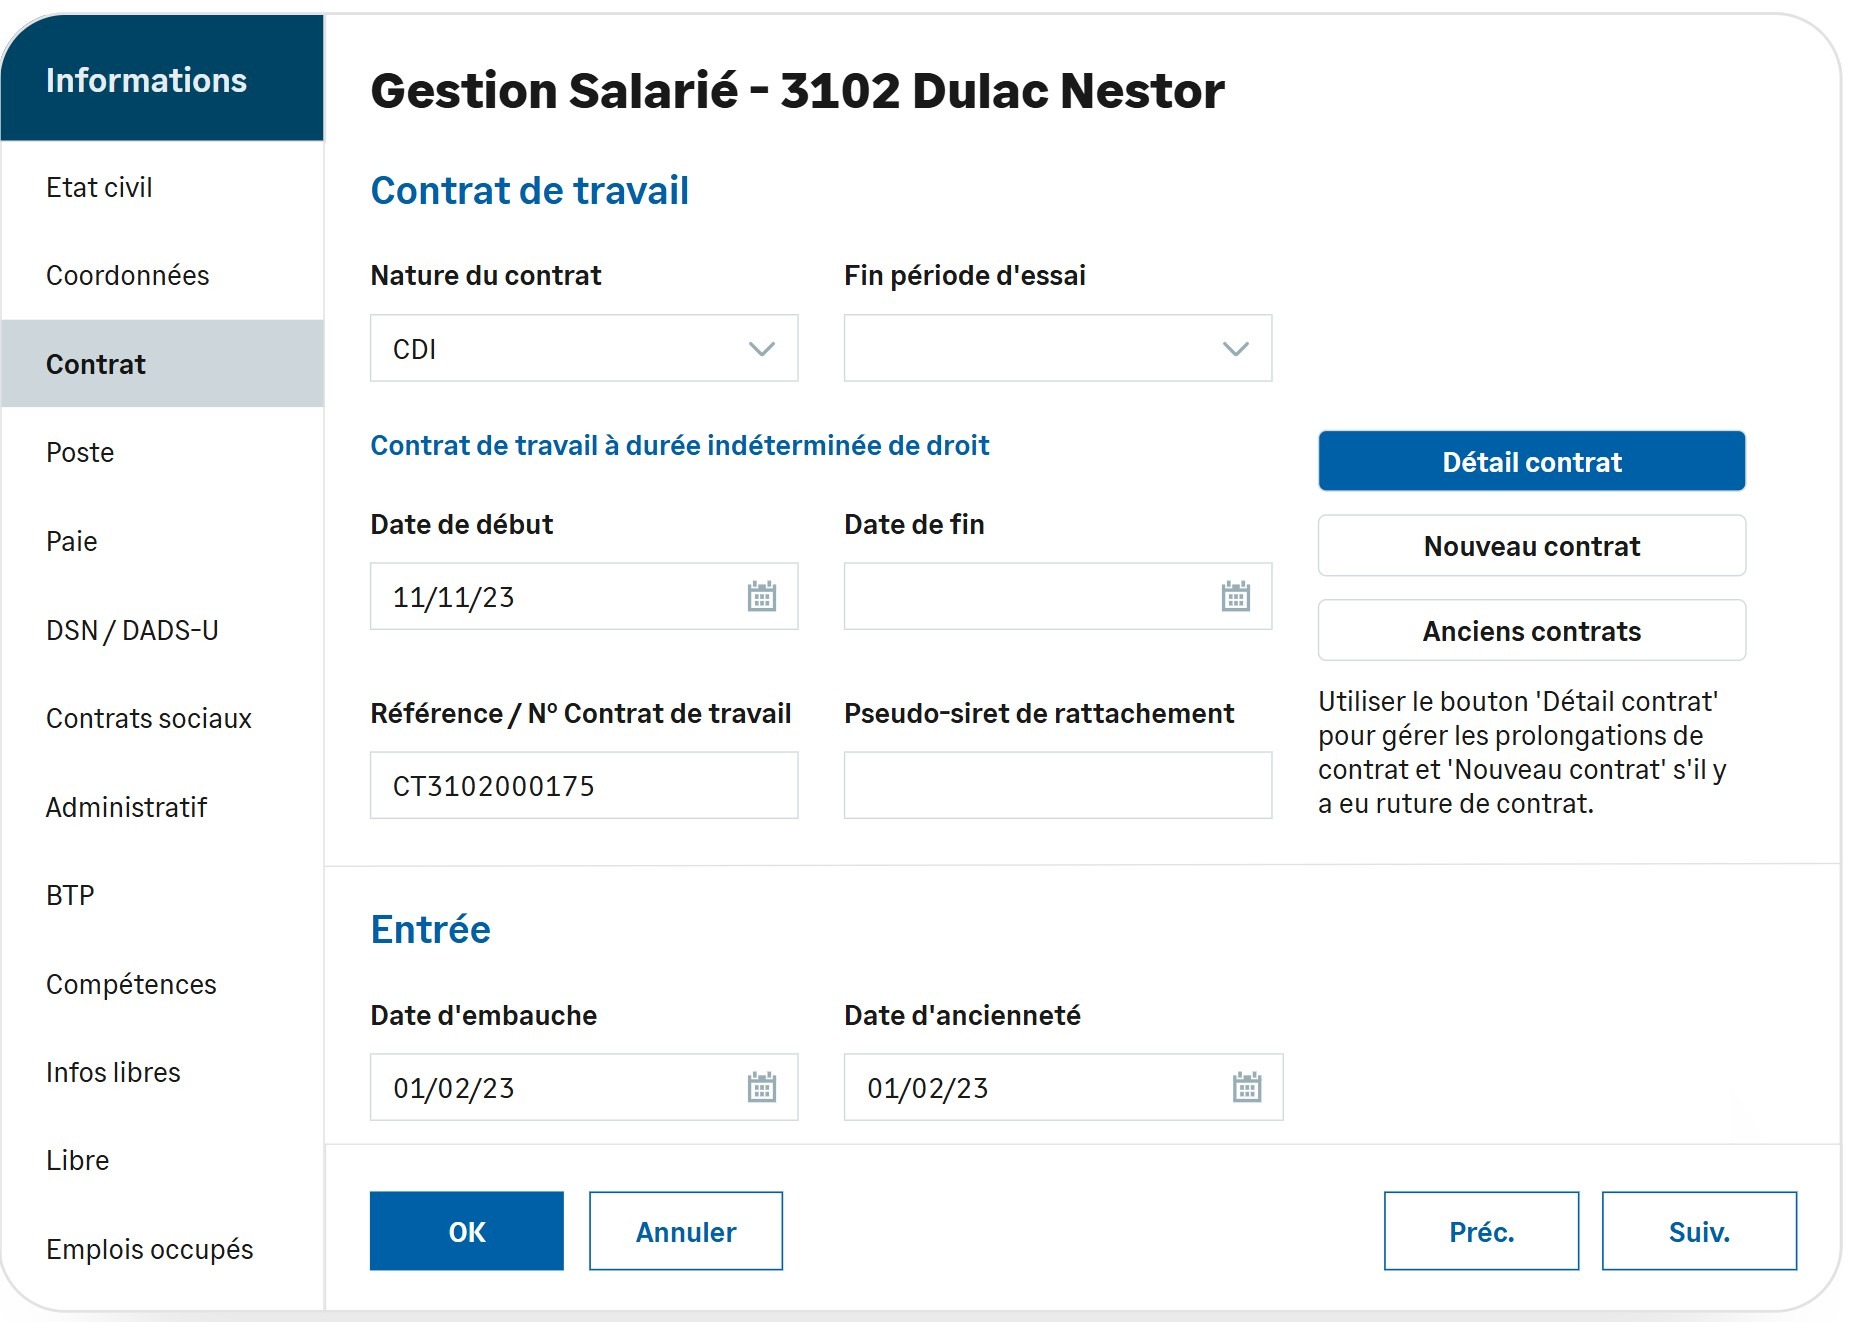Screen dimensions: 1850x1322
Task: Go to Etat civil section
Action: point(99,188)
